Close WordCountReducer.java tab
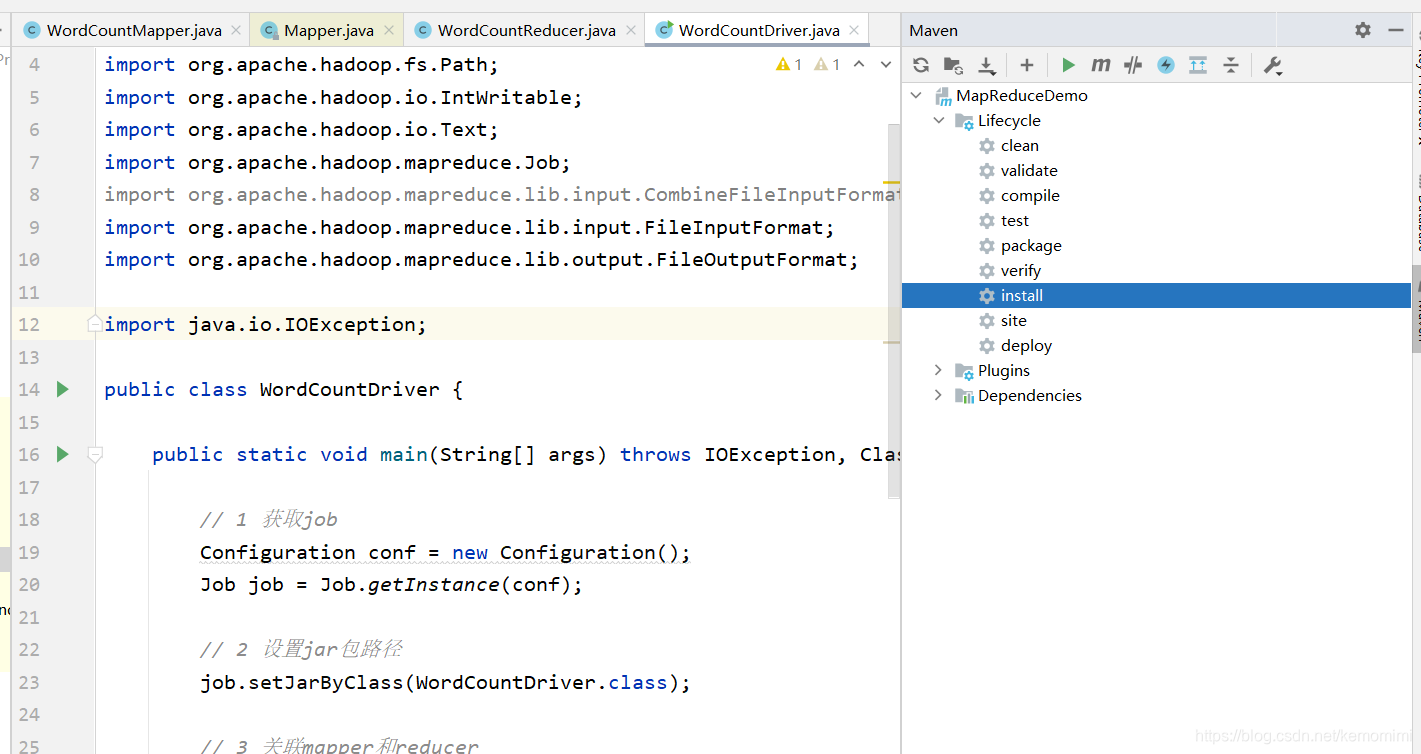 tap(631, 30)
